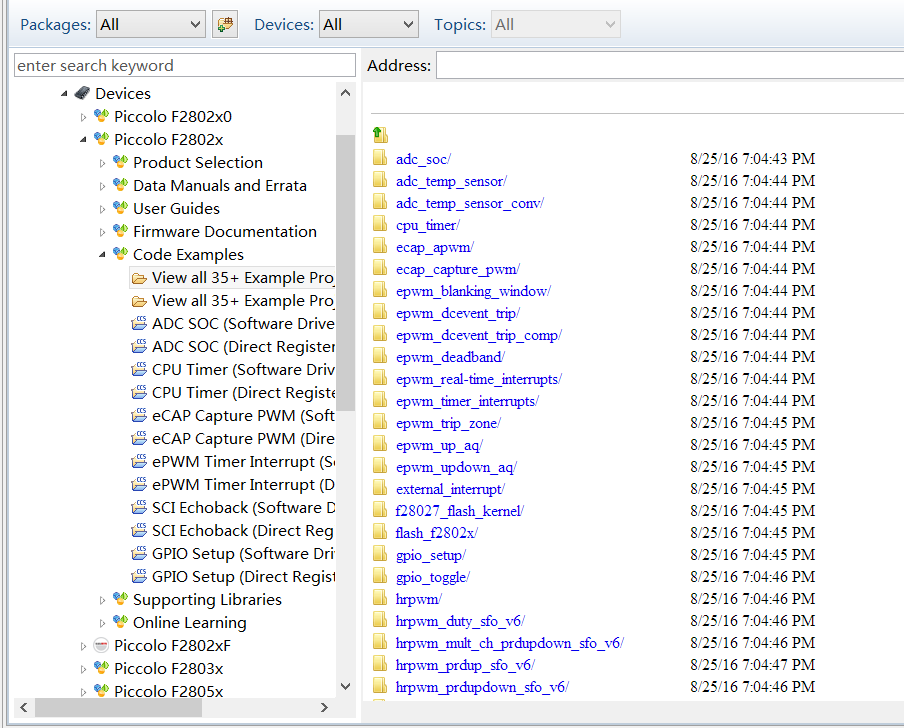Click folder icon beside epwm_dcevent_trip/

point(380,312)
